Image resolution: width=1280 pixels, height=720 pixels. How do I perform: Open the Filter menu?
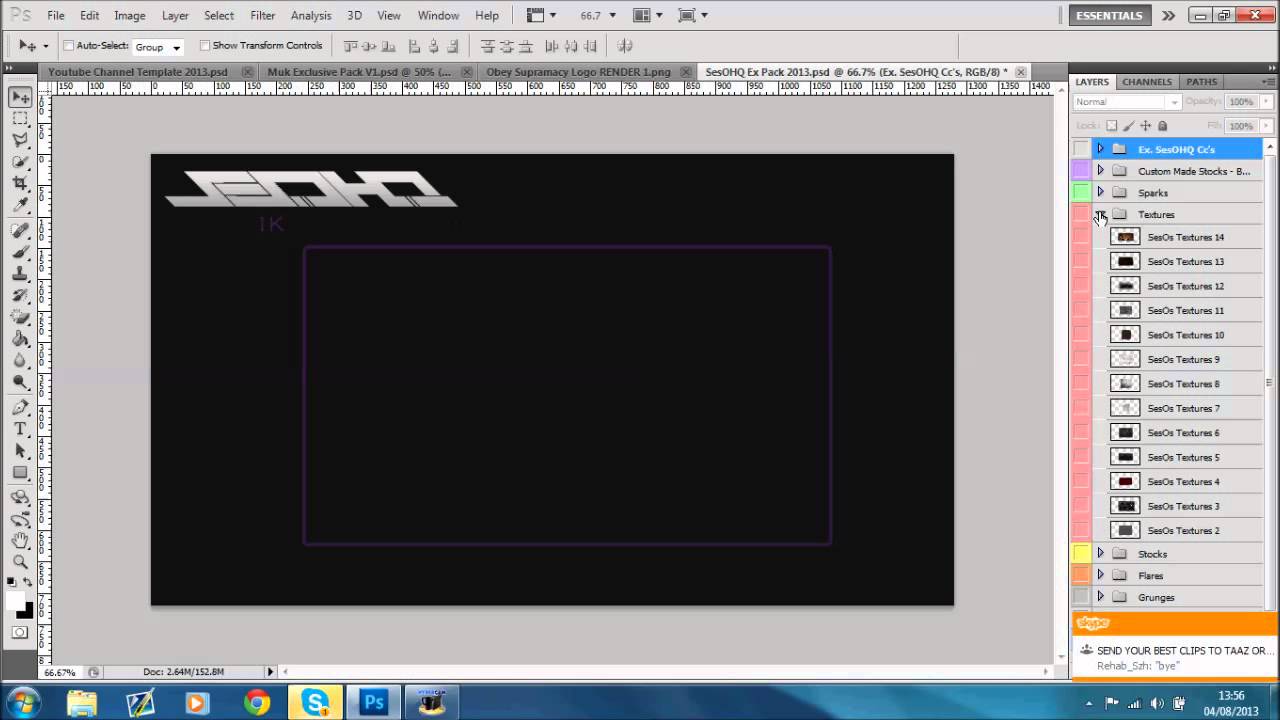pyautogui.click(x=263, y=16)
